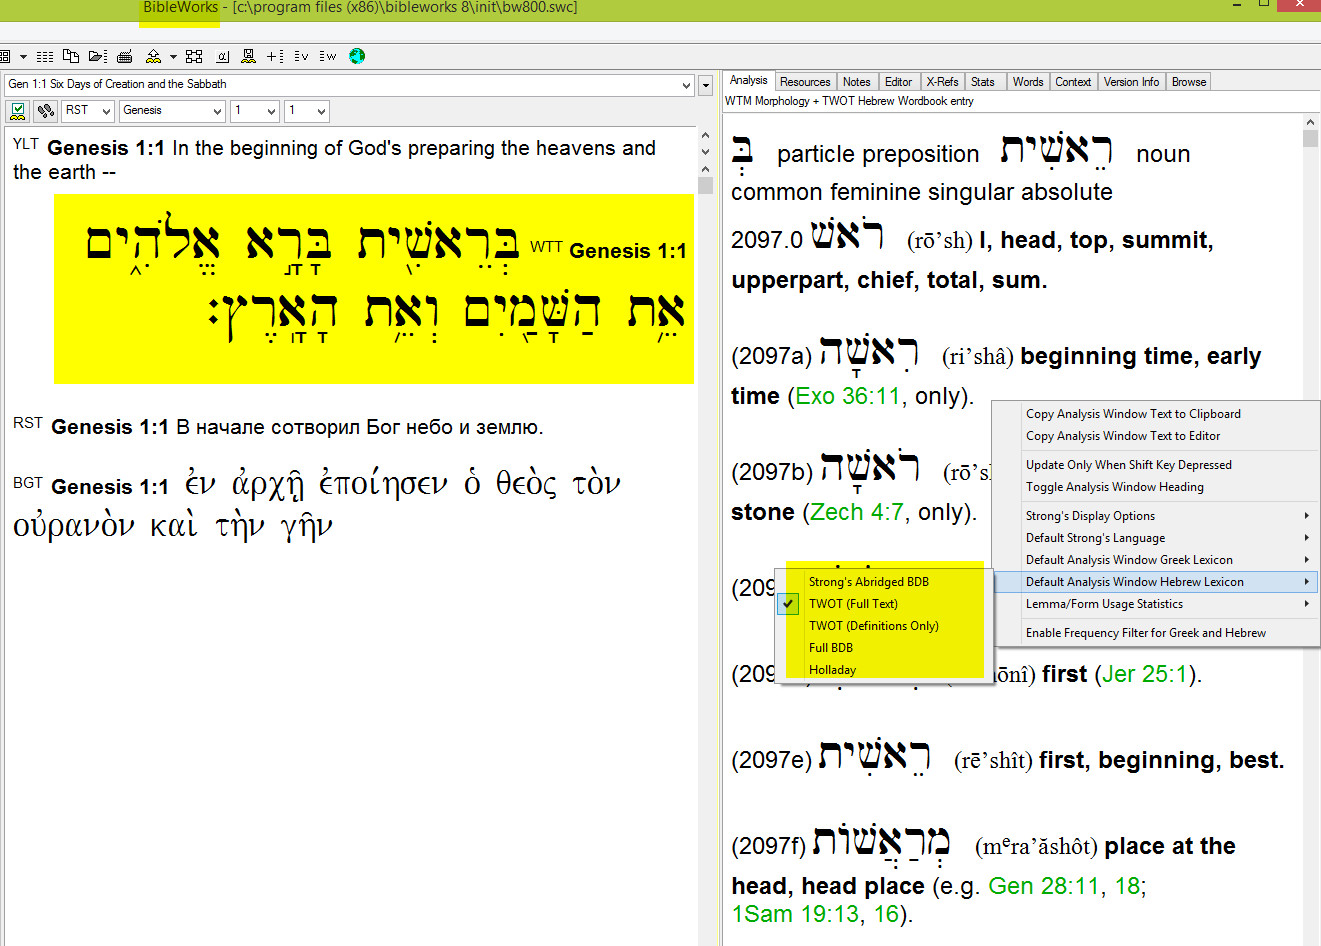
Task: Click the open folder toolbar icon
Action: click(x=97, y=56)
